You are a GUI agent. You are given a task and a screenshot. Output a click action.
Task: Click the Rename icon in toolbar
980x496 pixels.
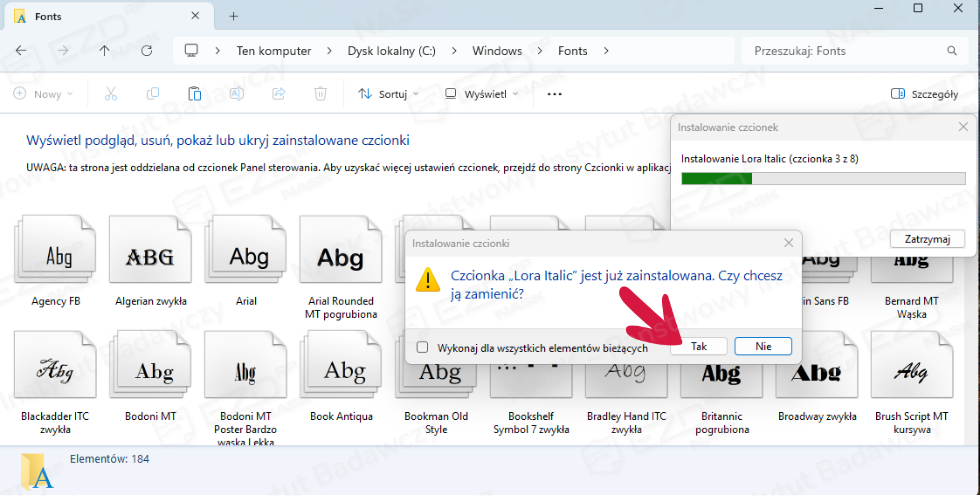(237, 94)
